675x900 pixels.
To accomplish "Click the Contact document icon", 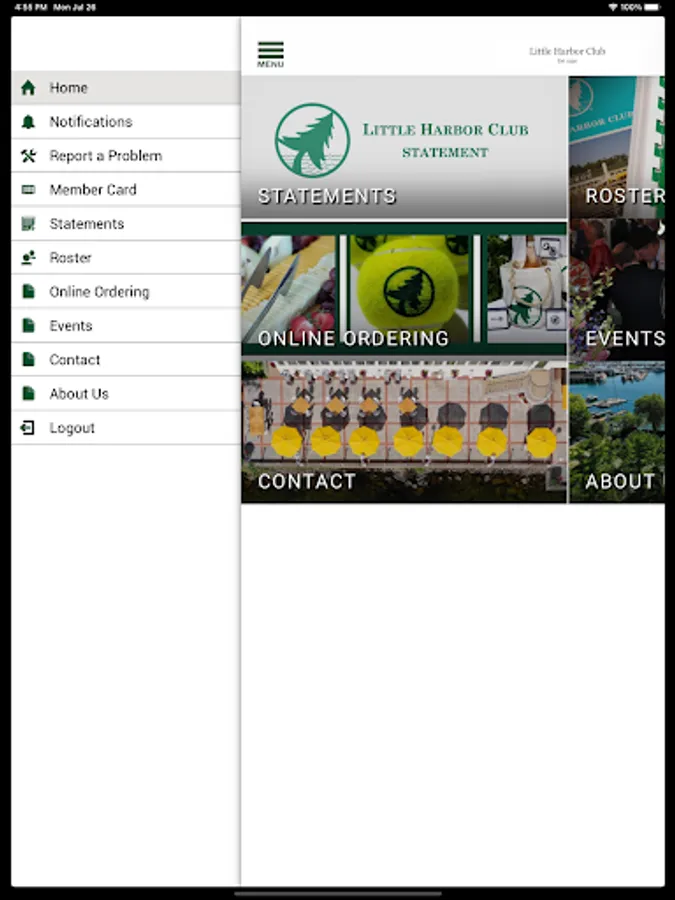I will click(28, 359).
